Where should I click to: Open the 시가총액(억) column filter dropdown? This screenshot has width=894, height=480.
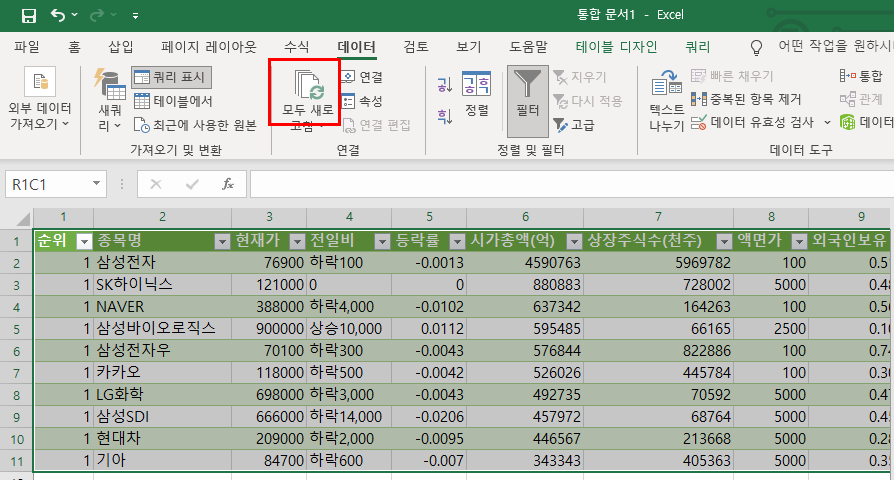(574, 242)
